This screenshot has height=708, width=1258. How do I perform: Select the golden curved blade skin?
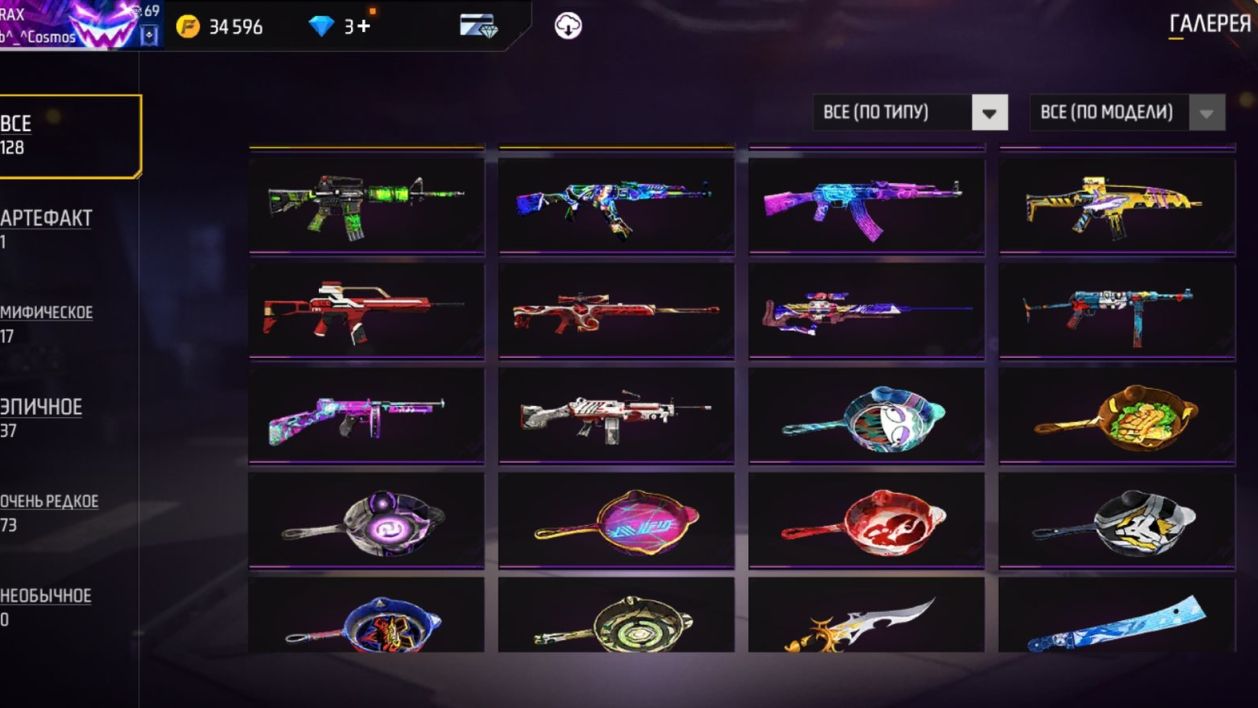click(866, 617)
